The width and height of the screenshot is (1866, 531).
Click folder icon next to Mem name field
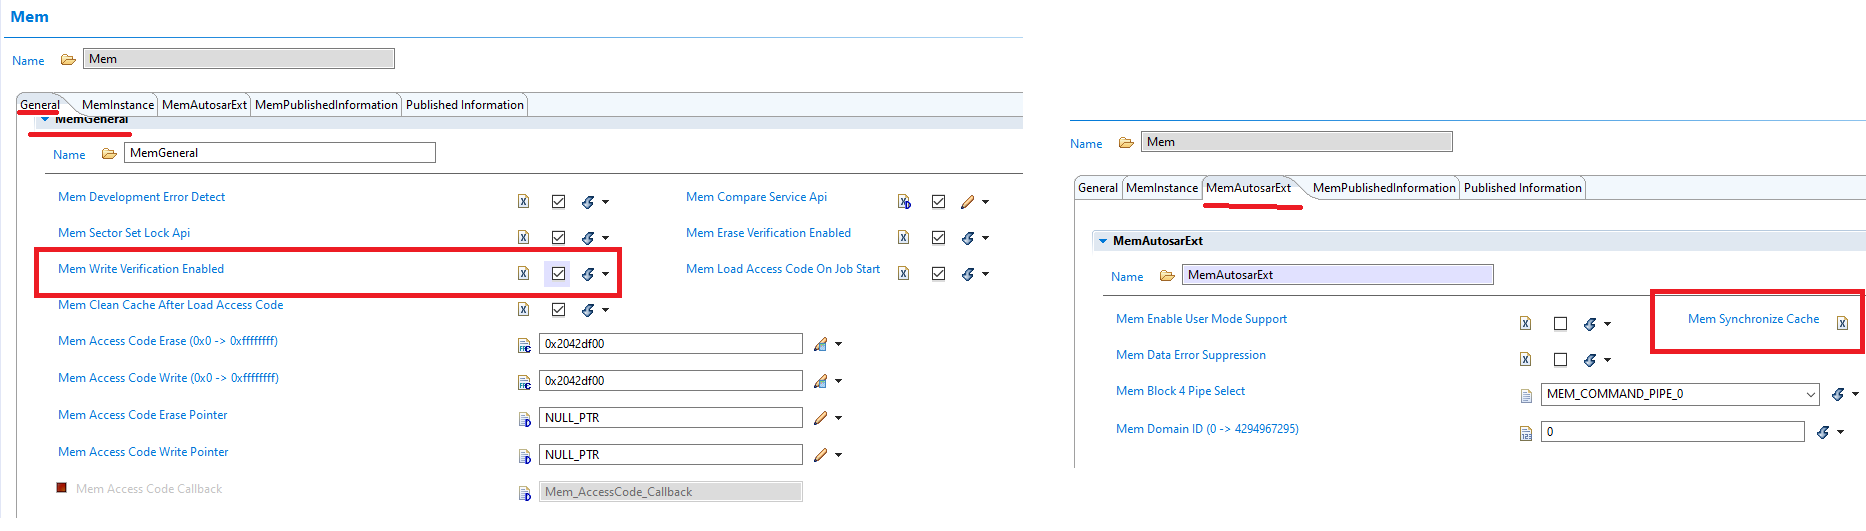pos(68,60)
